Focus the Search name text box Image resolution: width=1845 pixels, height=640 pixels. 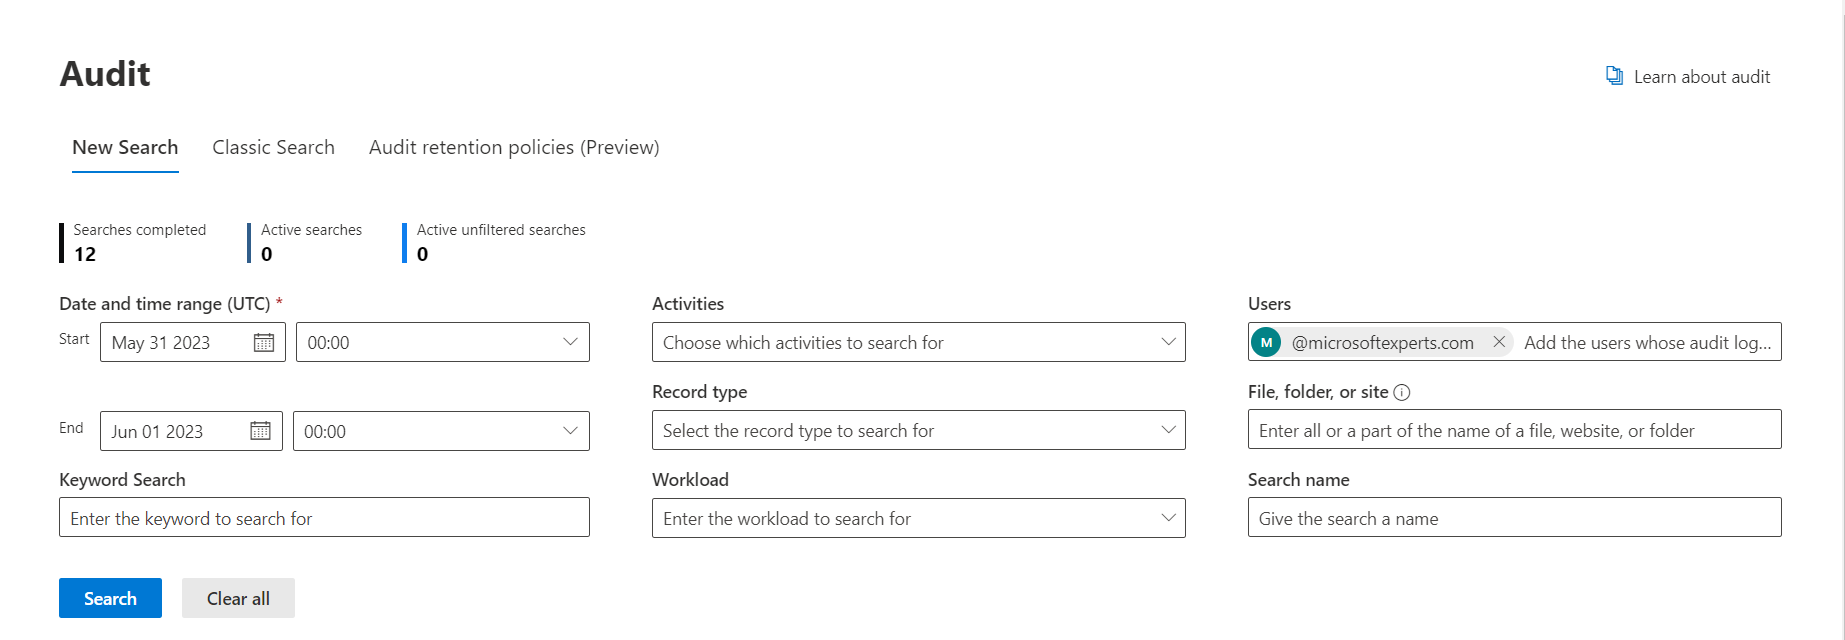(1514, 518)
